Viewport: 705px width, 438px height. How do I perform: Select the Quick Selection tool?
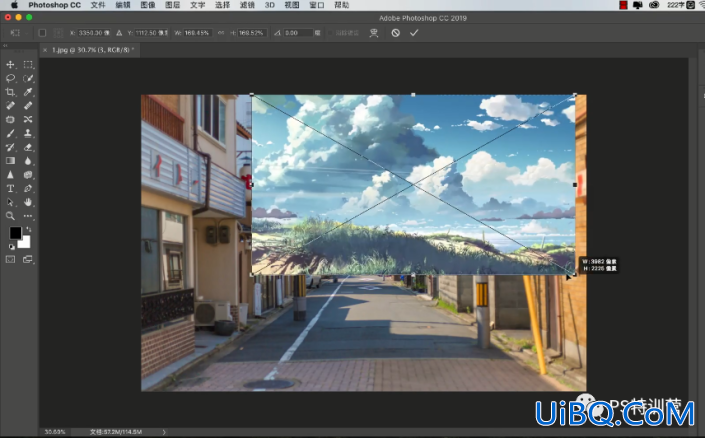28,78
